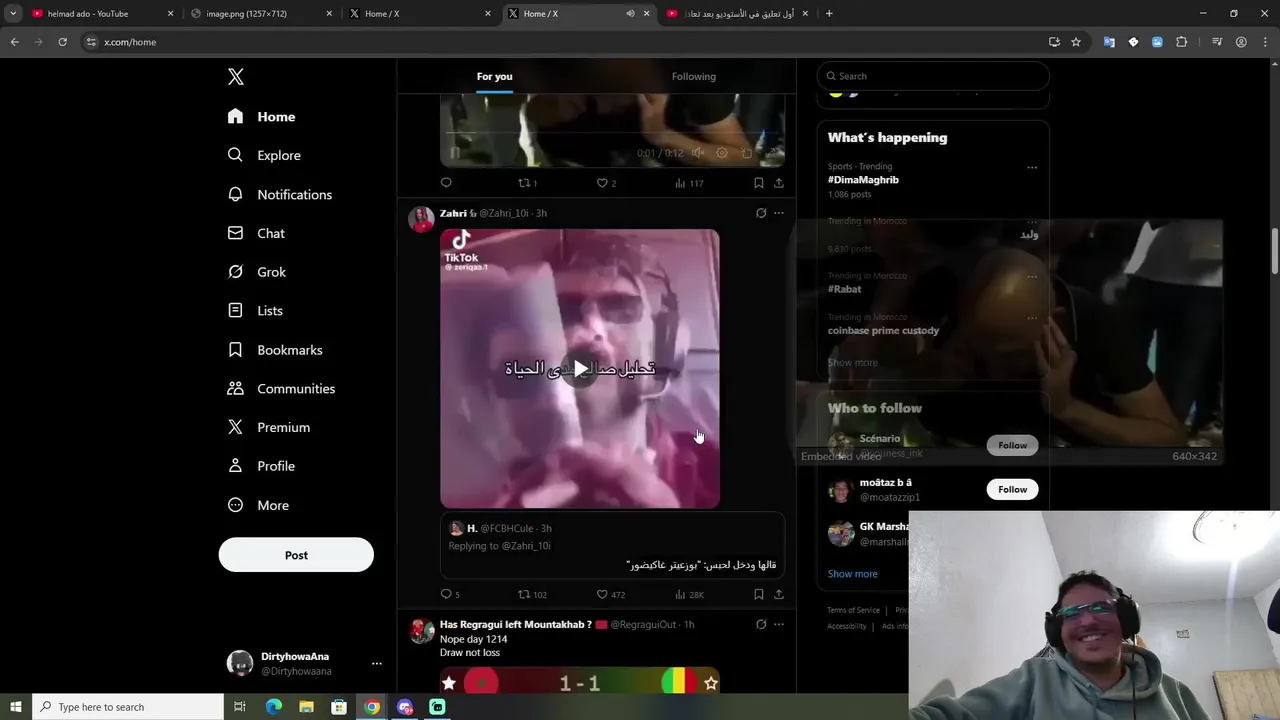Pause the top video

click(x=455, y=153)
